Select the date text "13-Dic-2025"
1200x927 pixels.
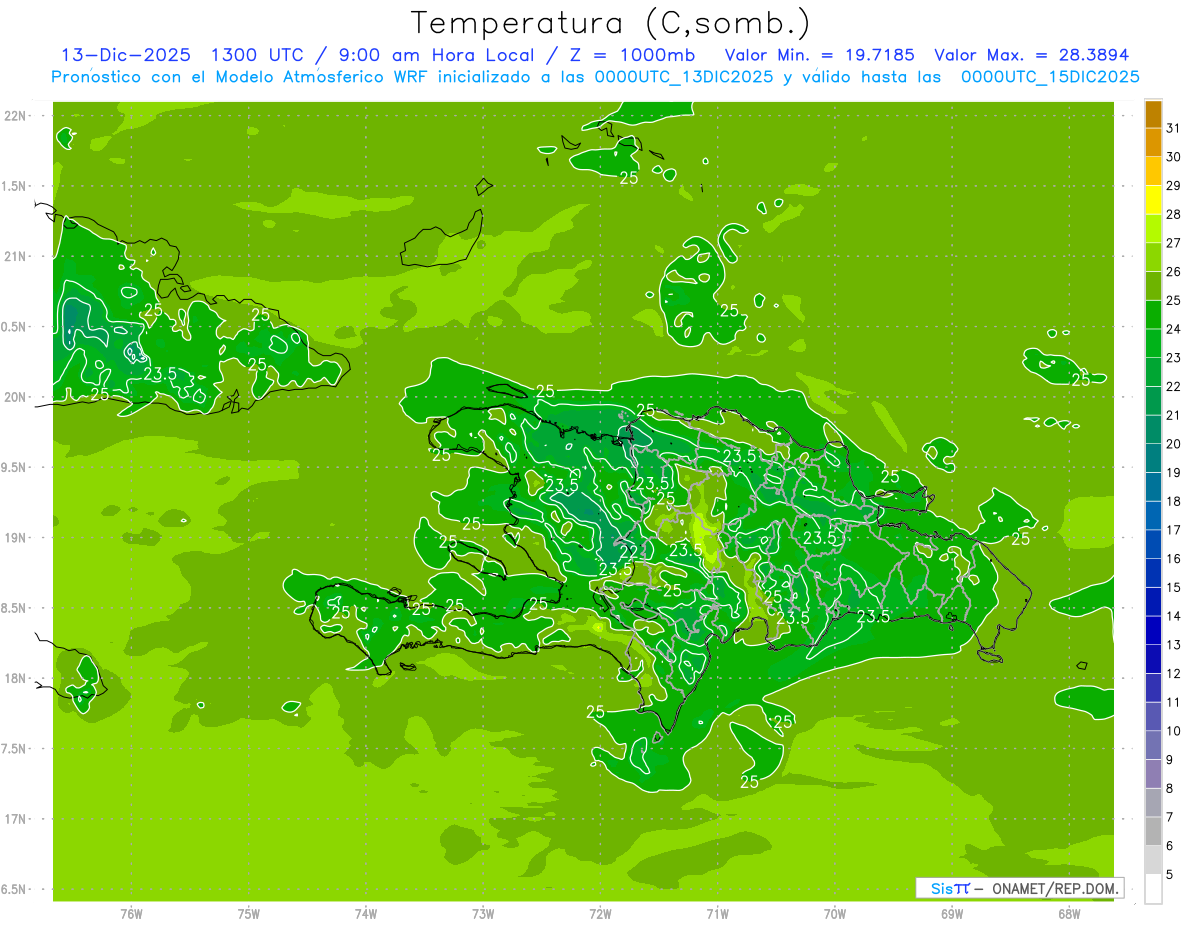125,56
